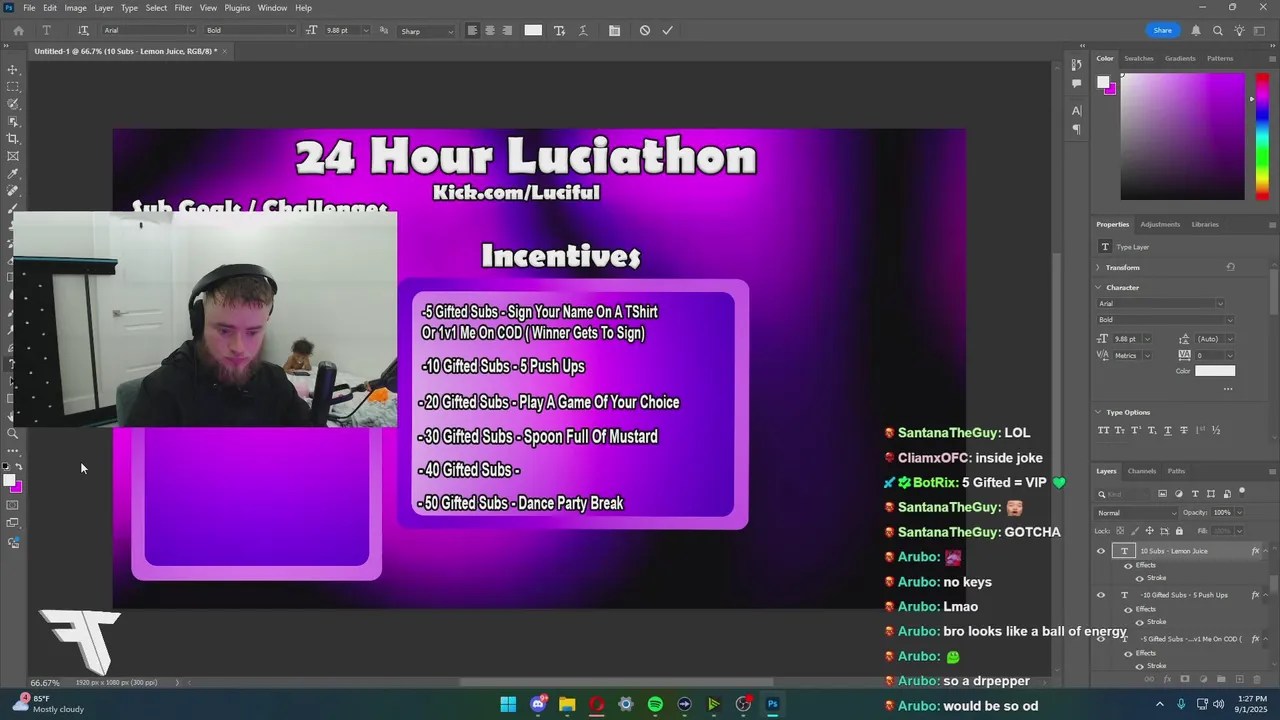Select the Frame tool

(x=13, y=156)
